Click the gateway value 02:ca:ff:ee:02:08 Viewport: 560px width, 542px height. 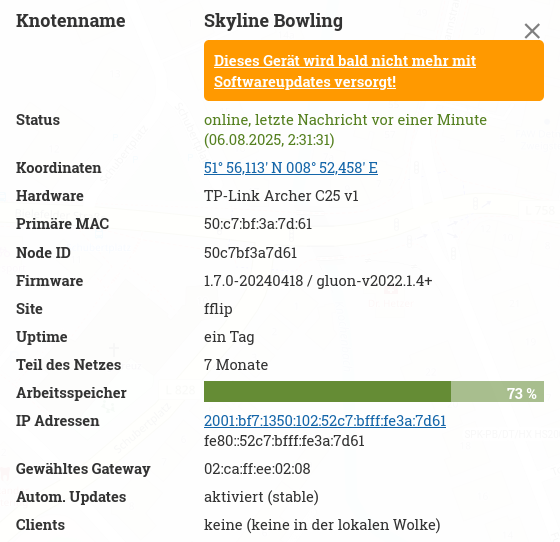click(257, 469)
